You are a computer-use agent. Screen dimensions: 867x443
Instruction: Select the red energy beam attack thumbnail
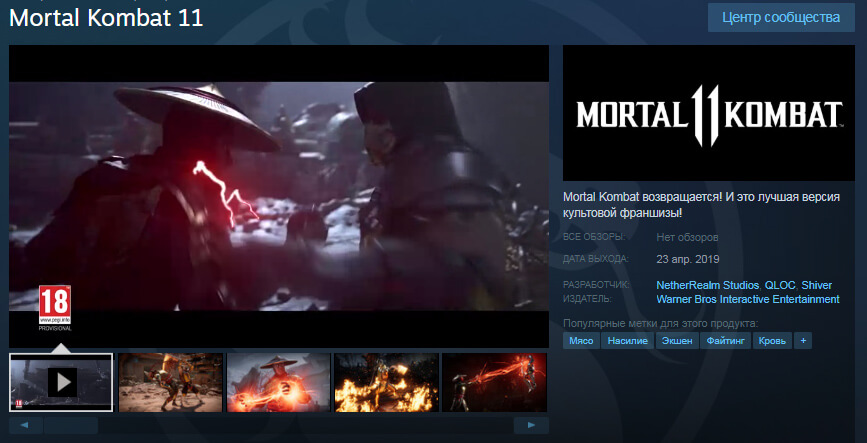(495, 383)
